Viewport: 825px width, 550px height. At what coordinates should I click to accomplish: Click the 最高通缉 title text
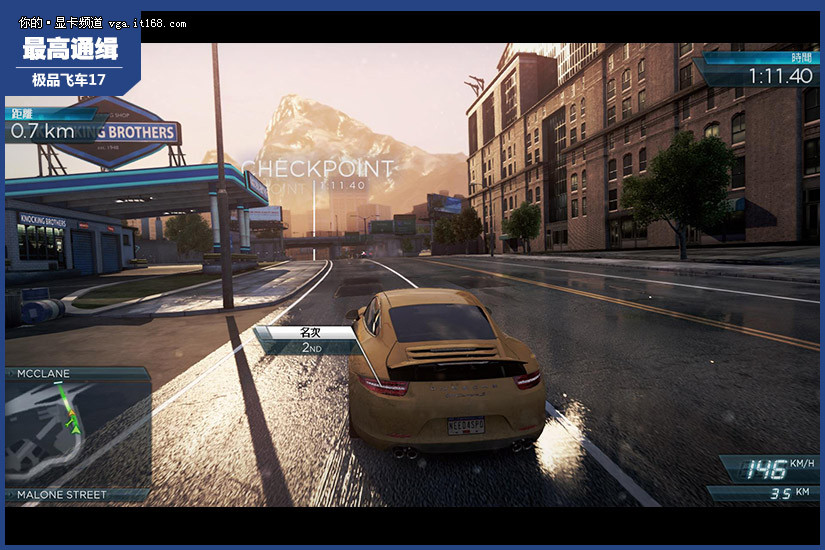[x=70, y=49]
